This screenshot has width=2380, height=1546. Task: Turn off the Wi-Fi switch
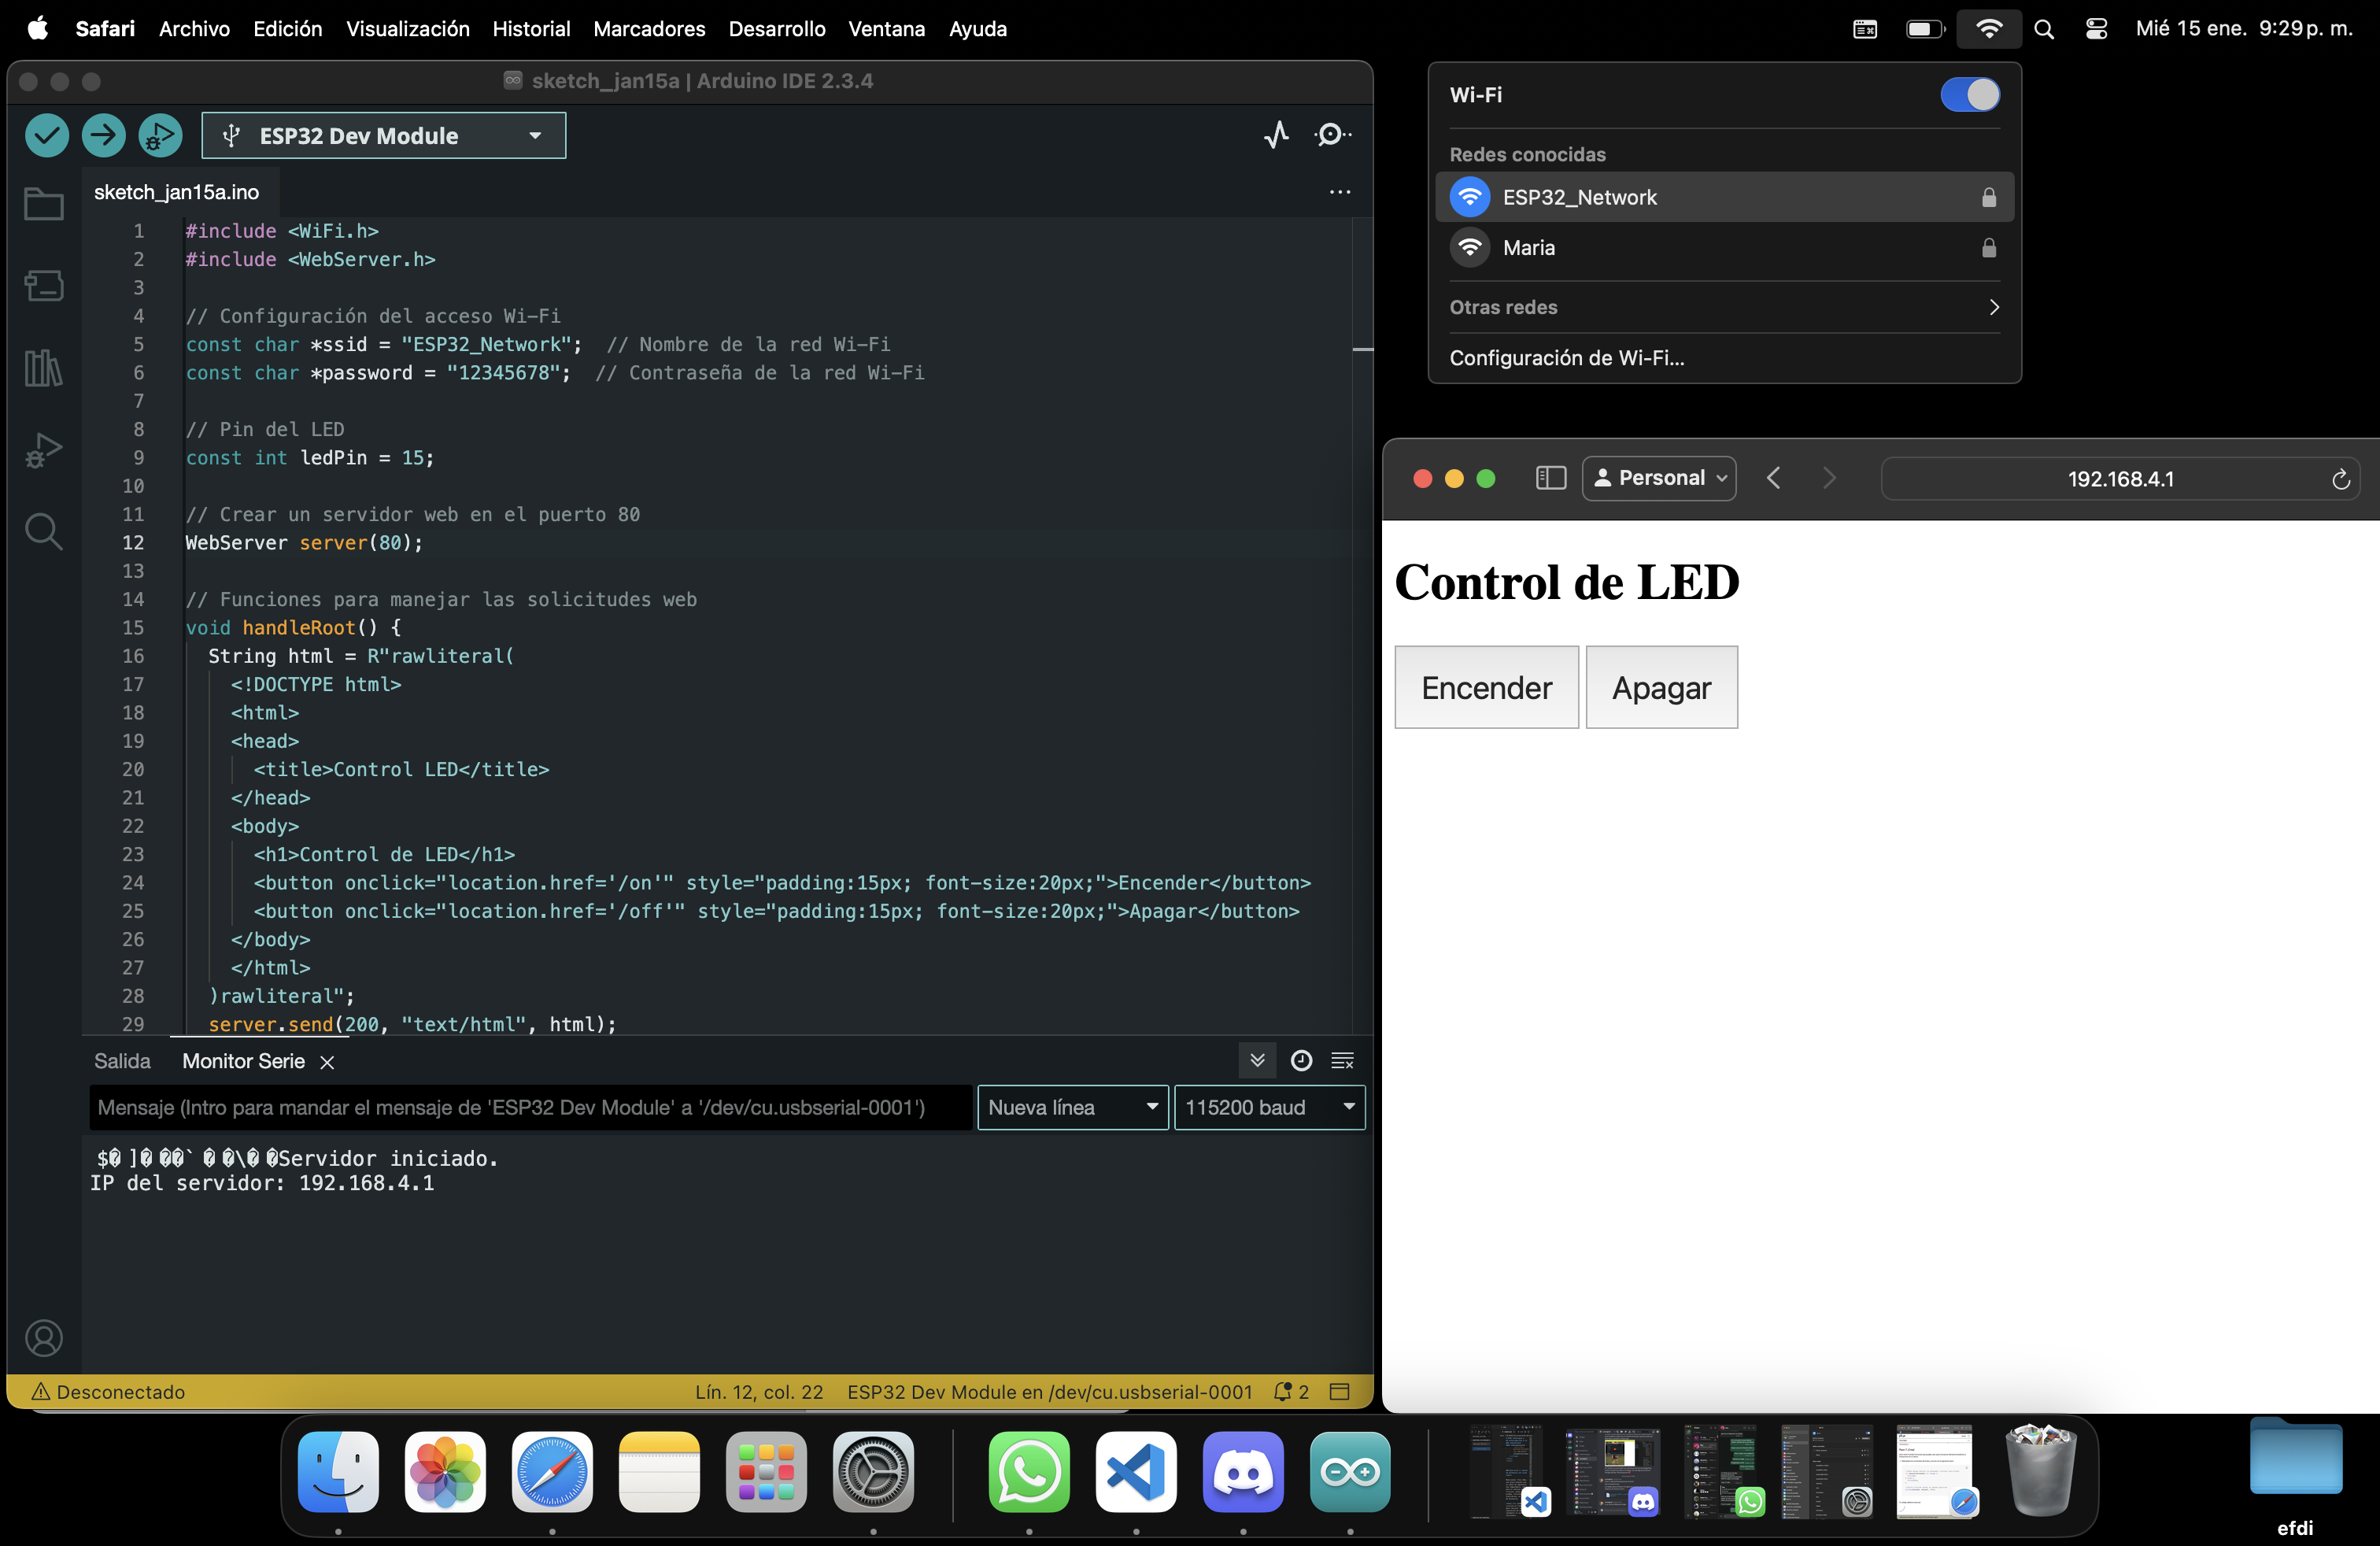pyautogui.click(x=1969, y=95)
